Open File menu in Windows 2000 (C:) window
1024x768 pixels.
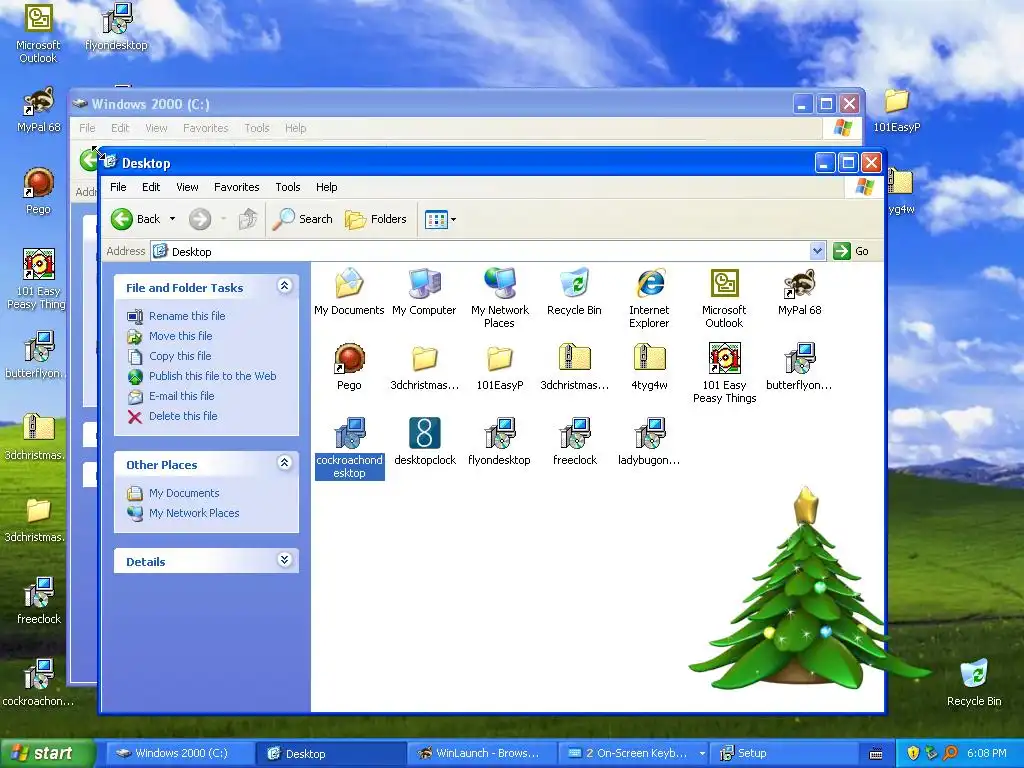[x=87, y=128]
